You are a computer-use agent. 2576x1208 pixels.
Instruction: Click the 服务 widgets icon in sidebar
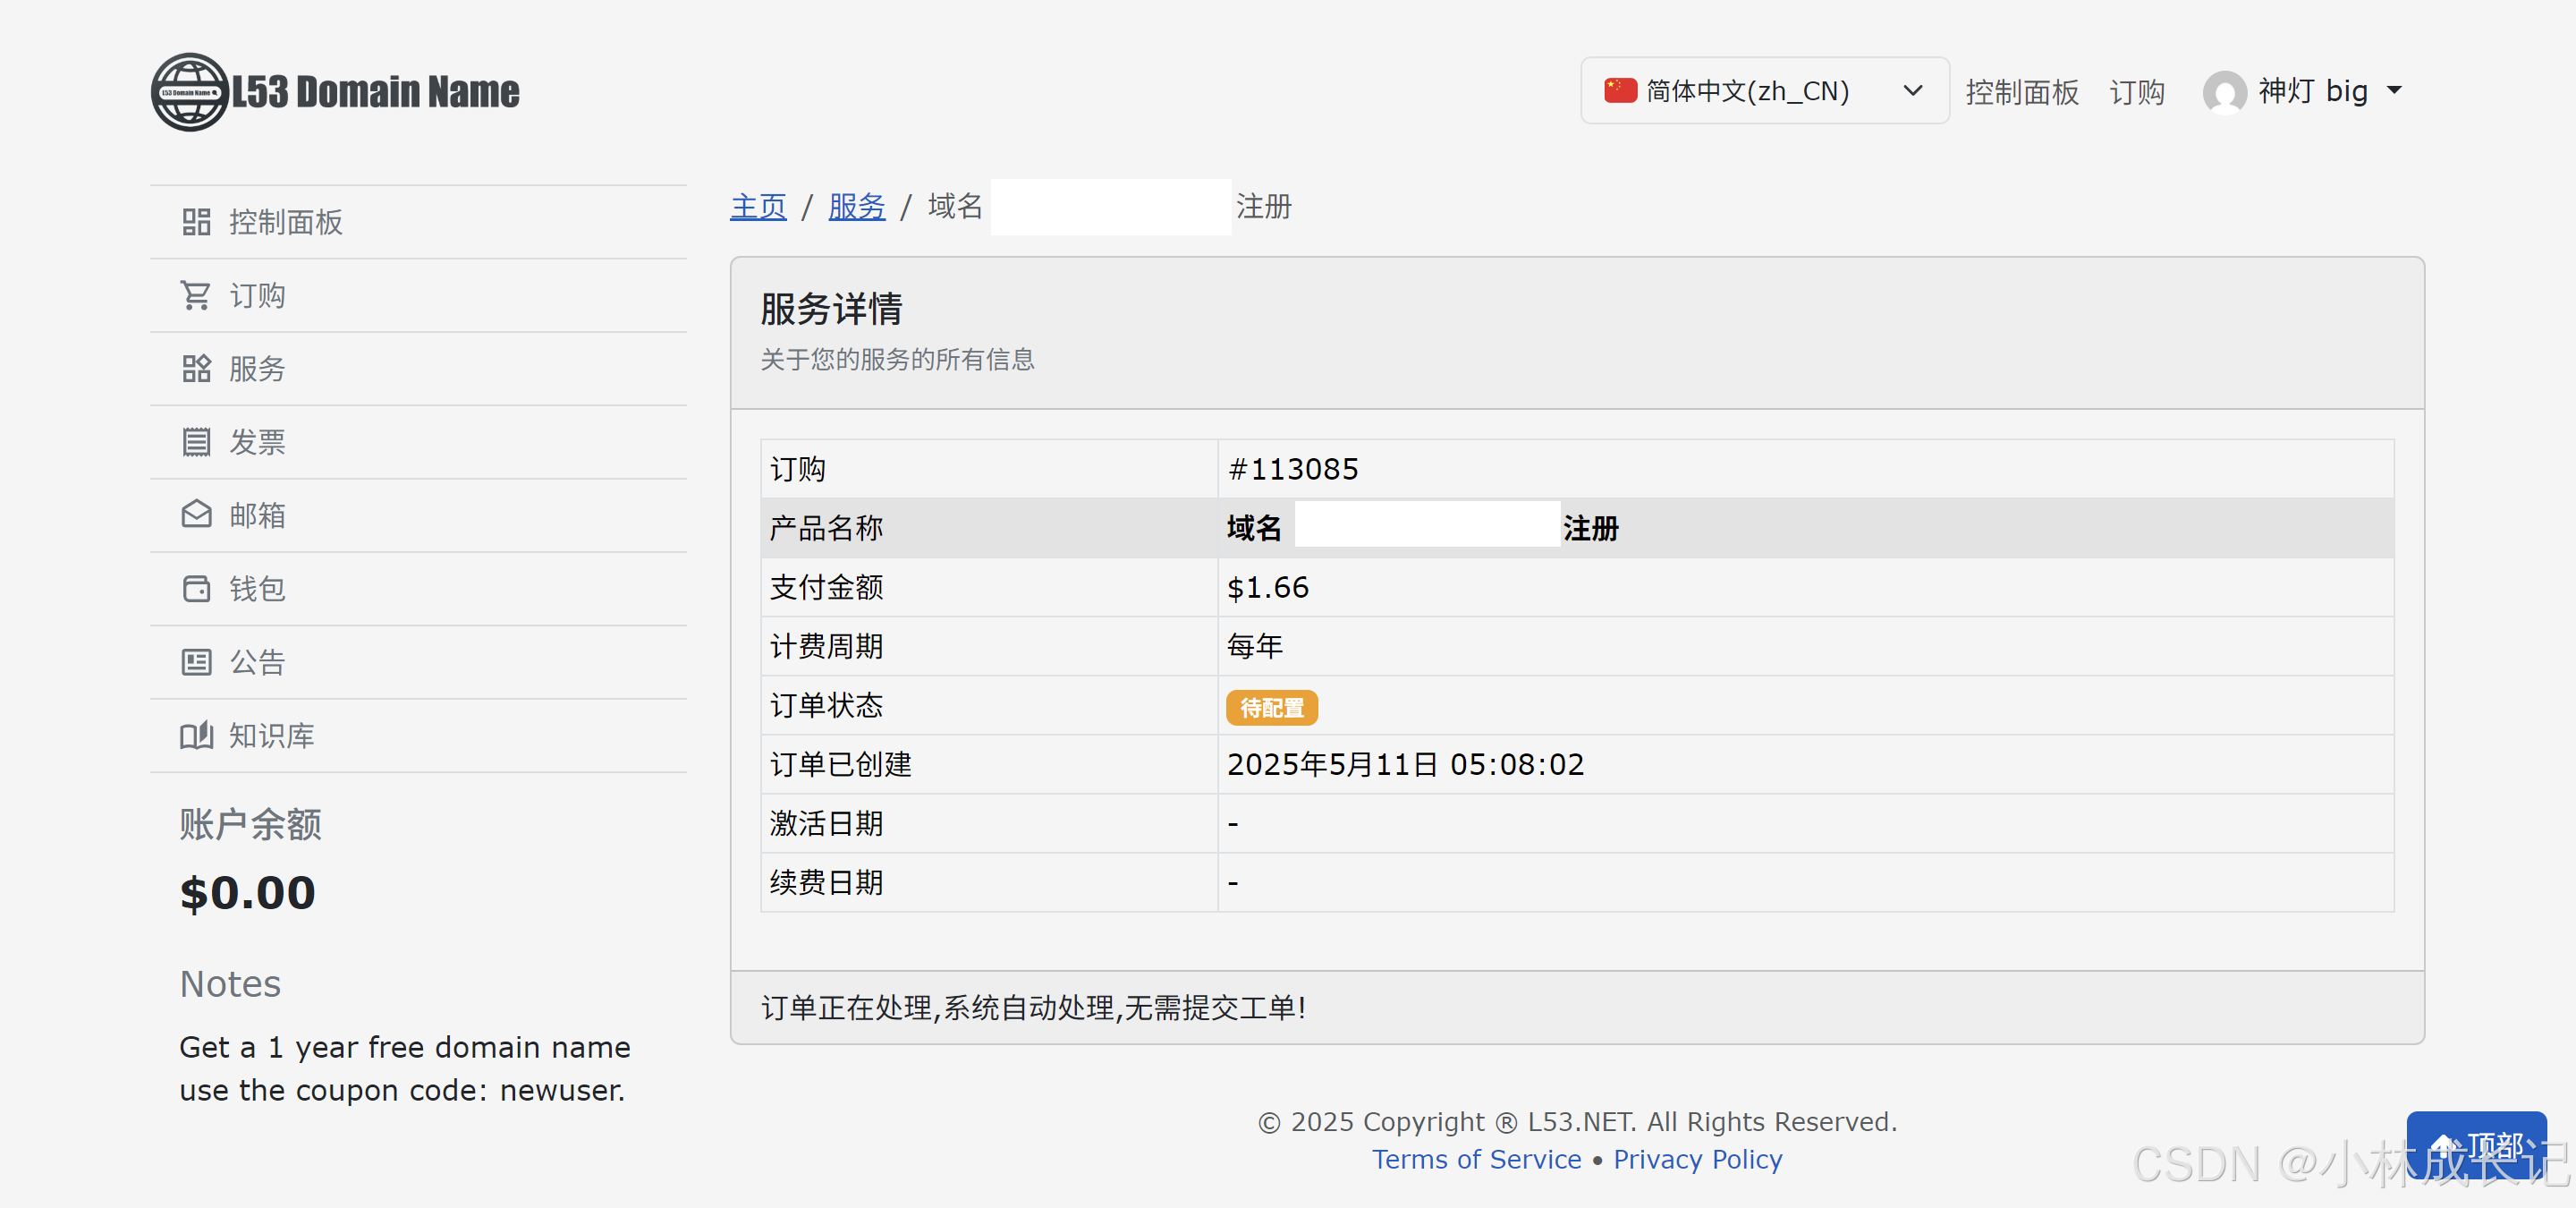click(196, 369)
